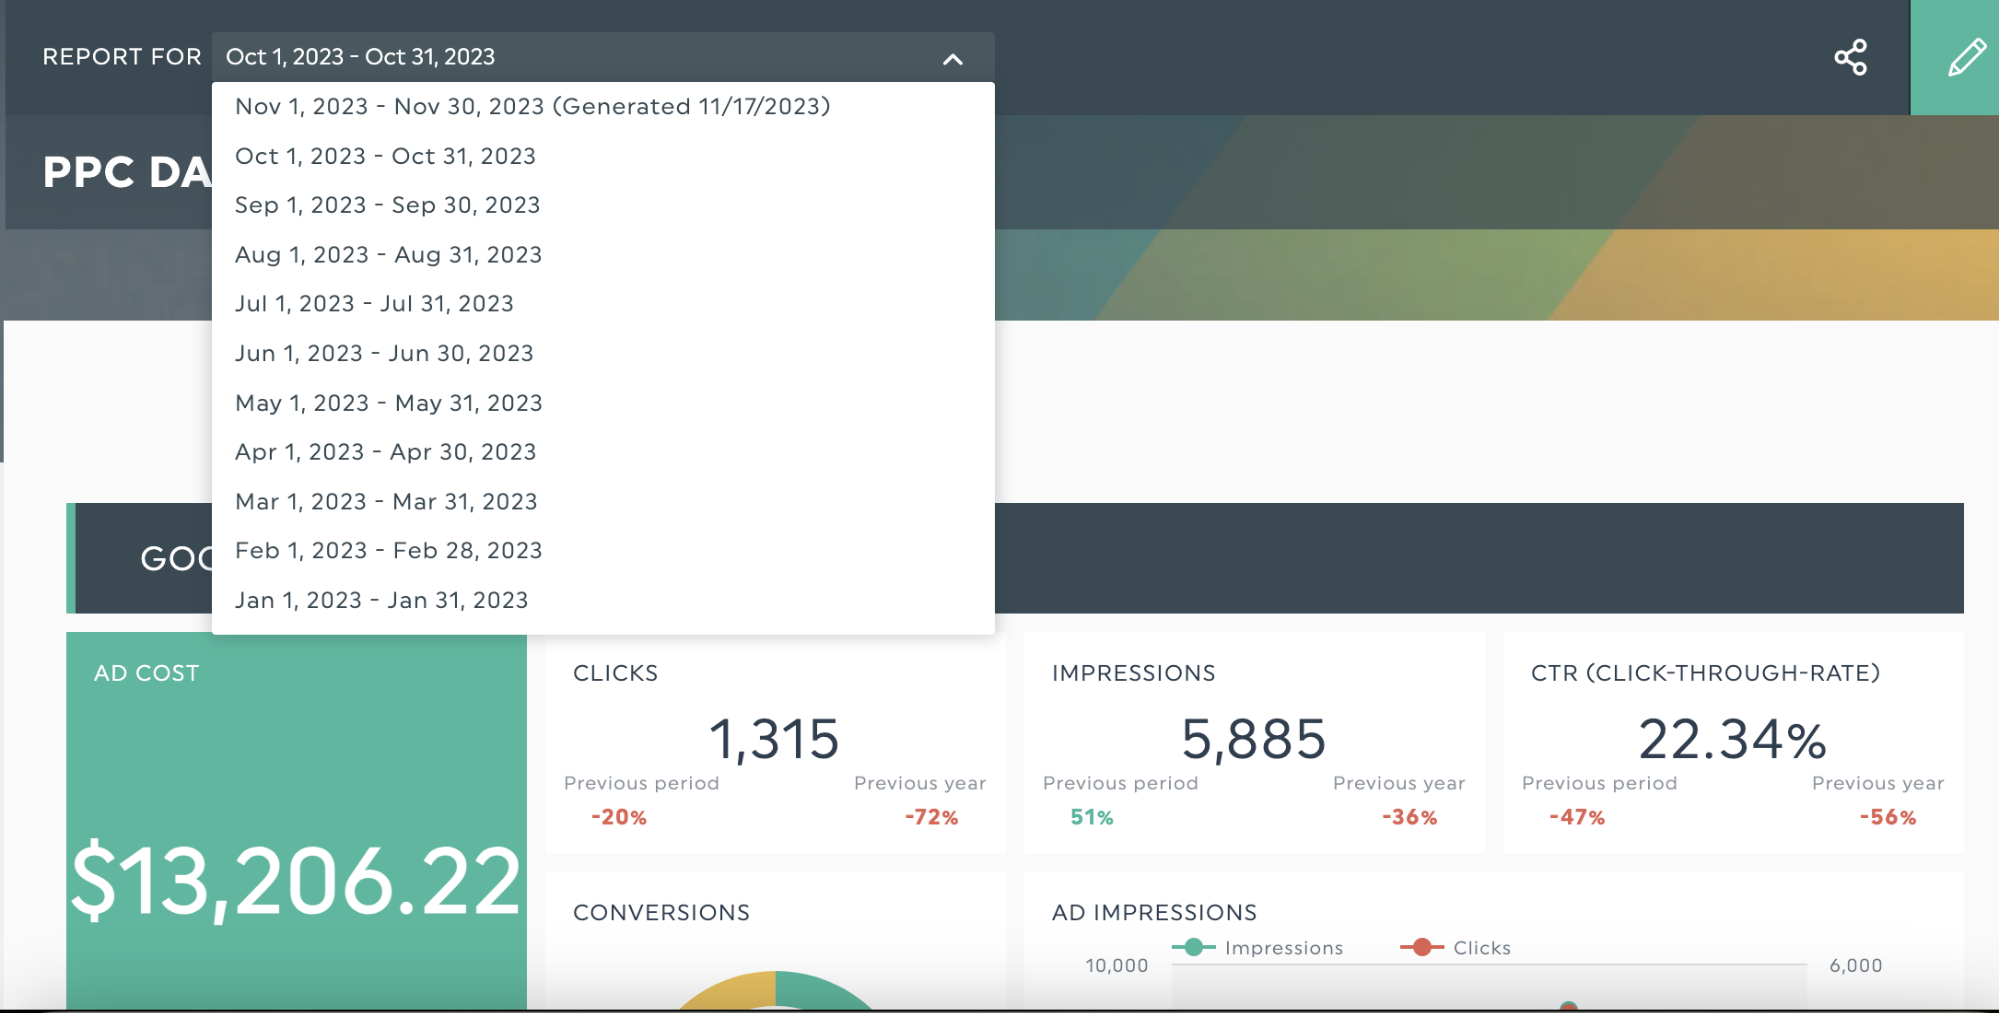Click the IMPRESSIONS widget title

point(1133,673)
